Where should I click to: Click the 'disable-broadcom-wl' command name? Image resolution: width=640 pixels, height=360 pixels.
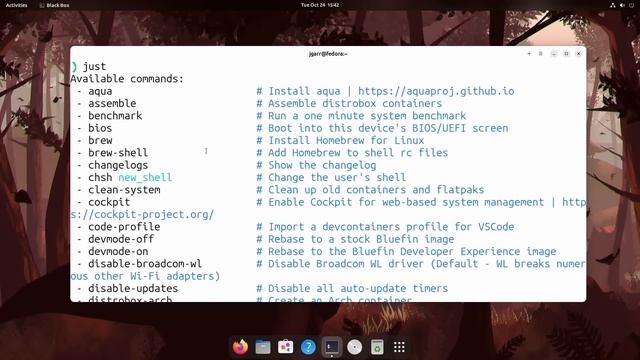click(145, 264)
